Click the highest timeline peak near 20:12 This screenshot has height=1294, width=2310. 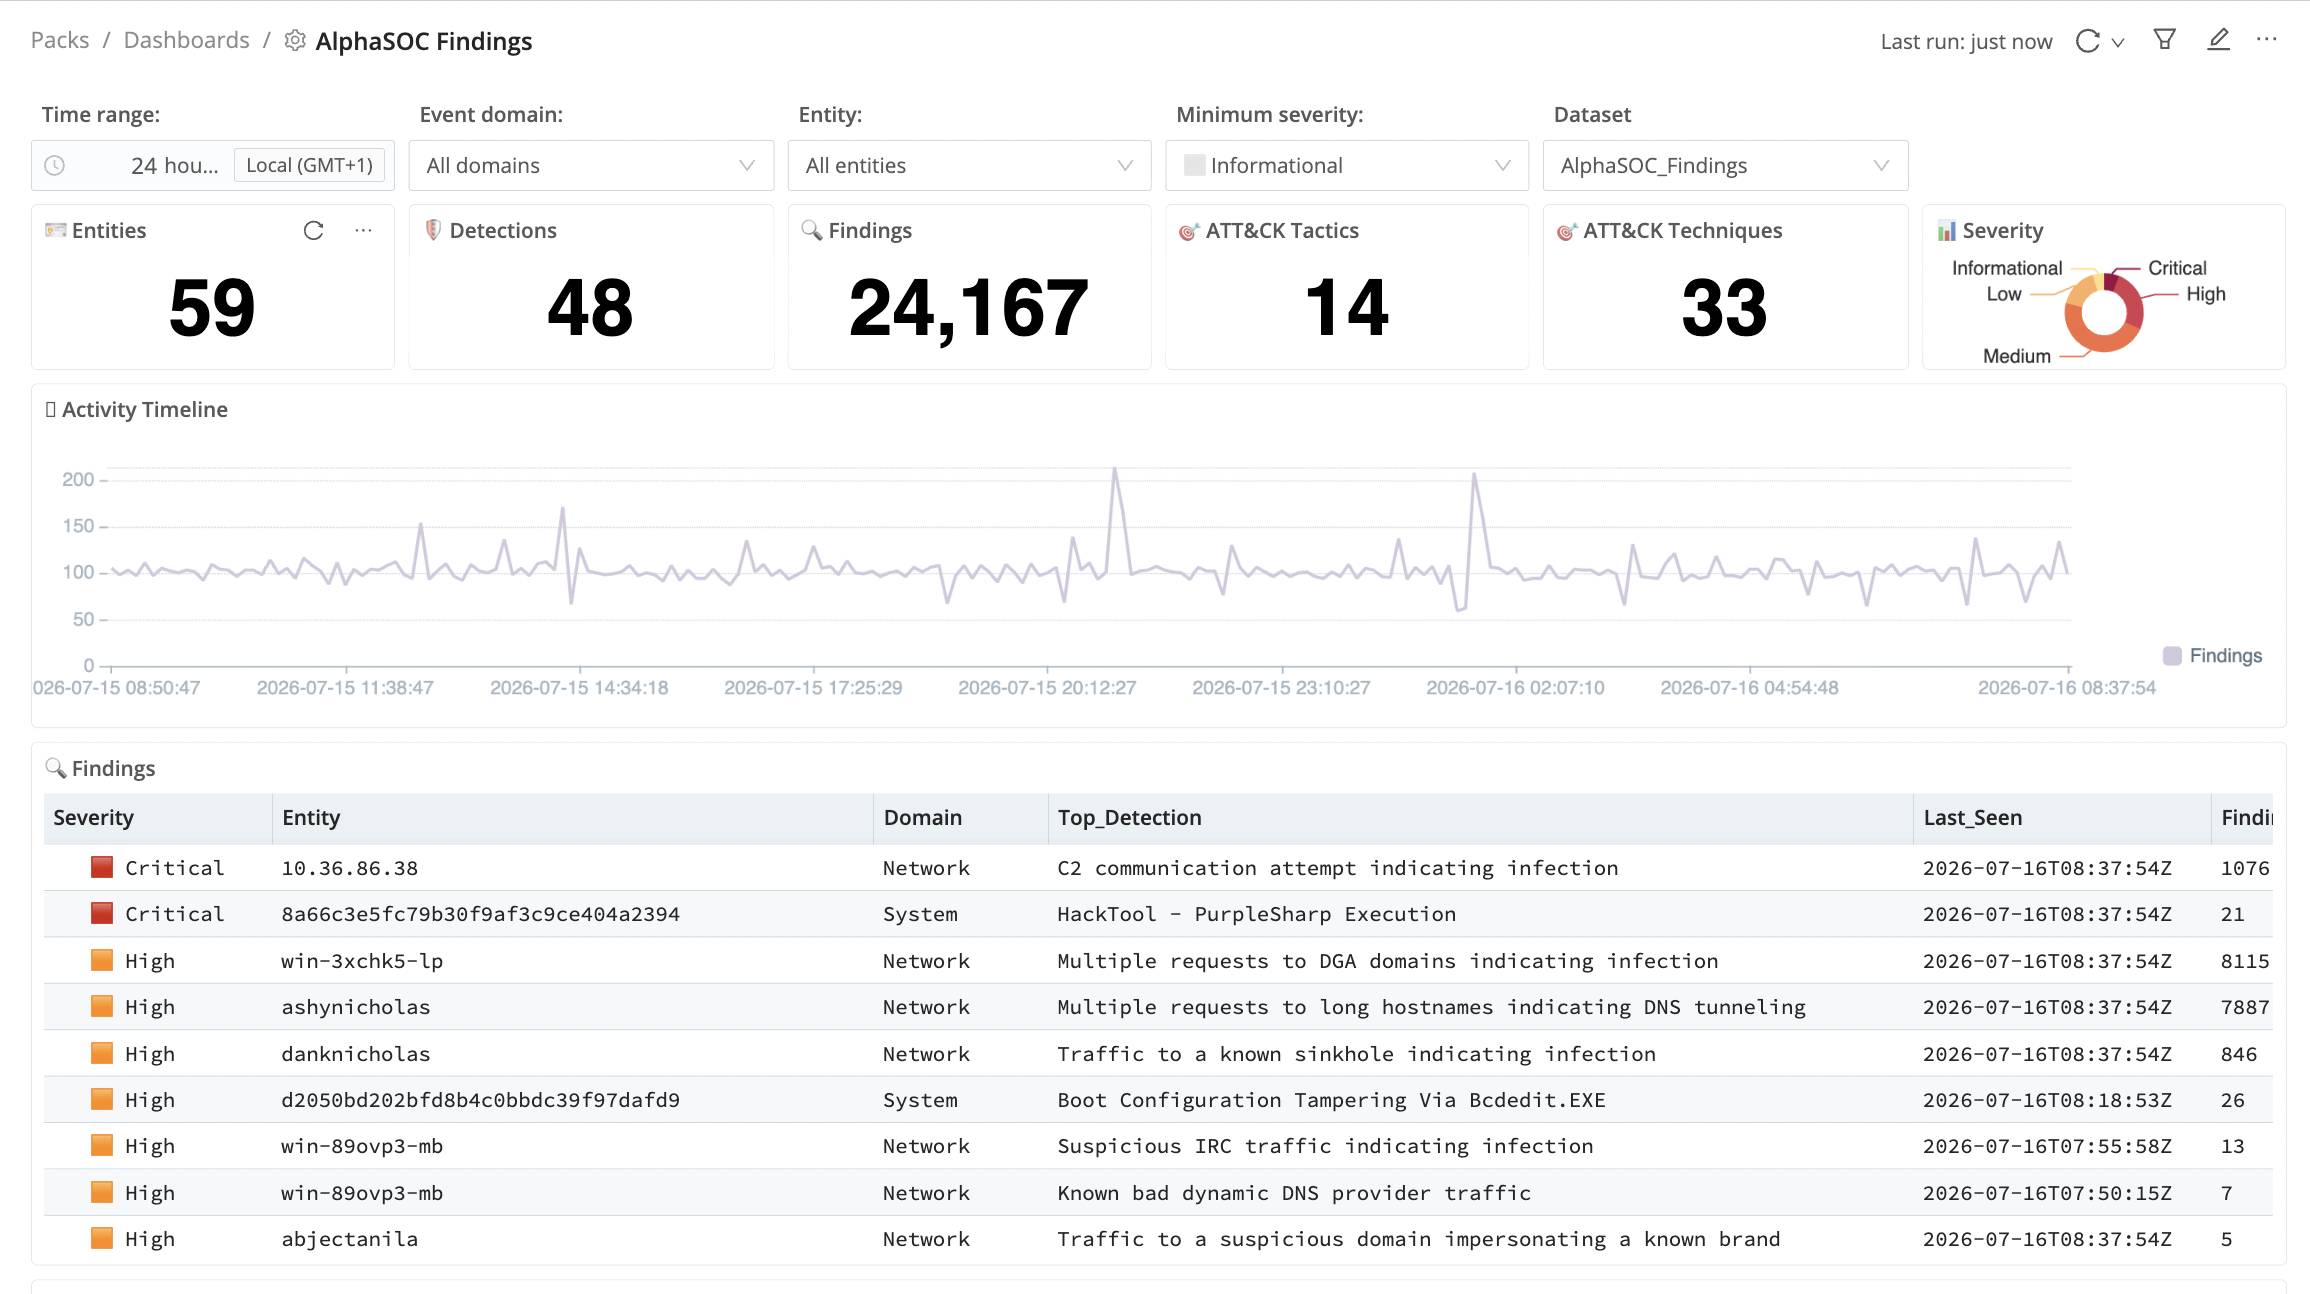click(1114, 469)
